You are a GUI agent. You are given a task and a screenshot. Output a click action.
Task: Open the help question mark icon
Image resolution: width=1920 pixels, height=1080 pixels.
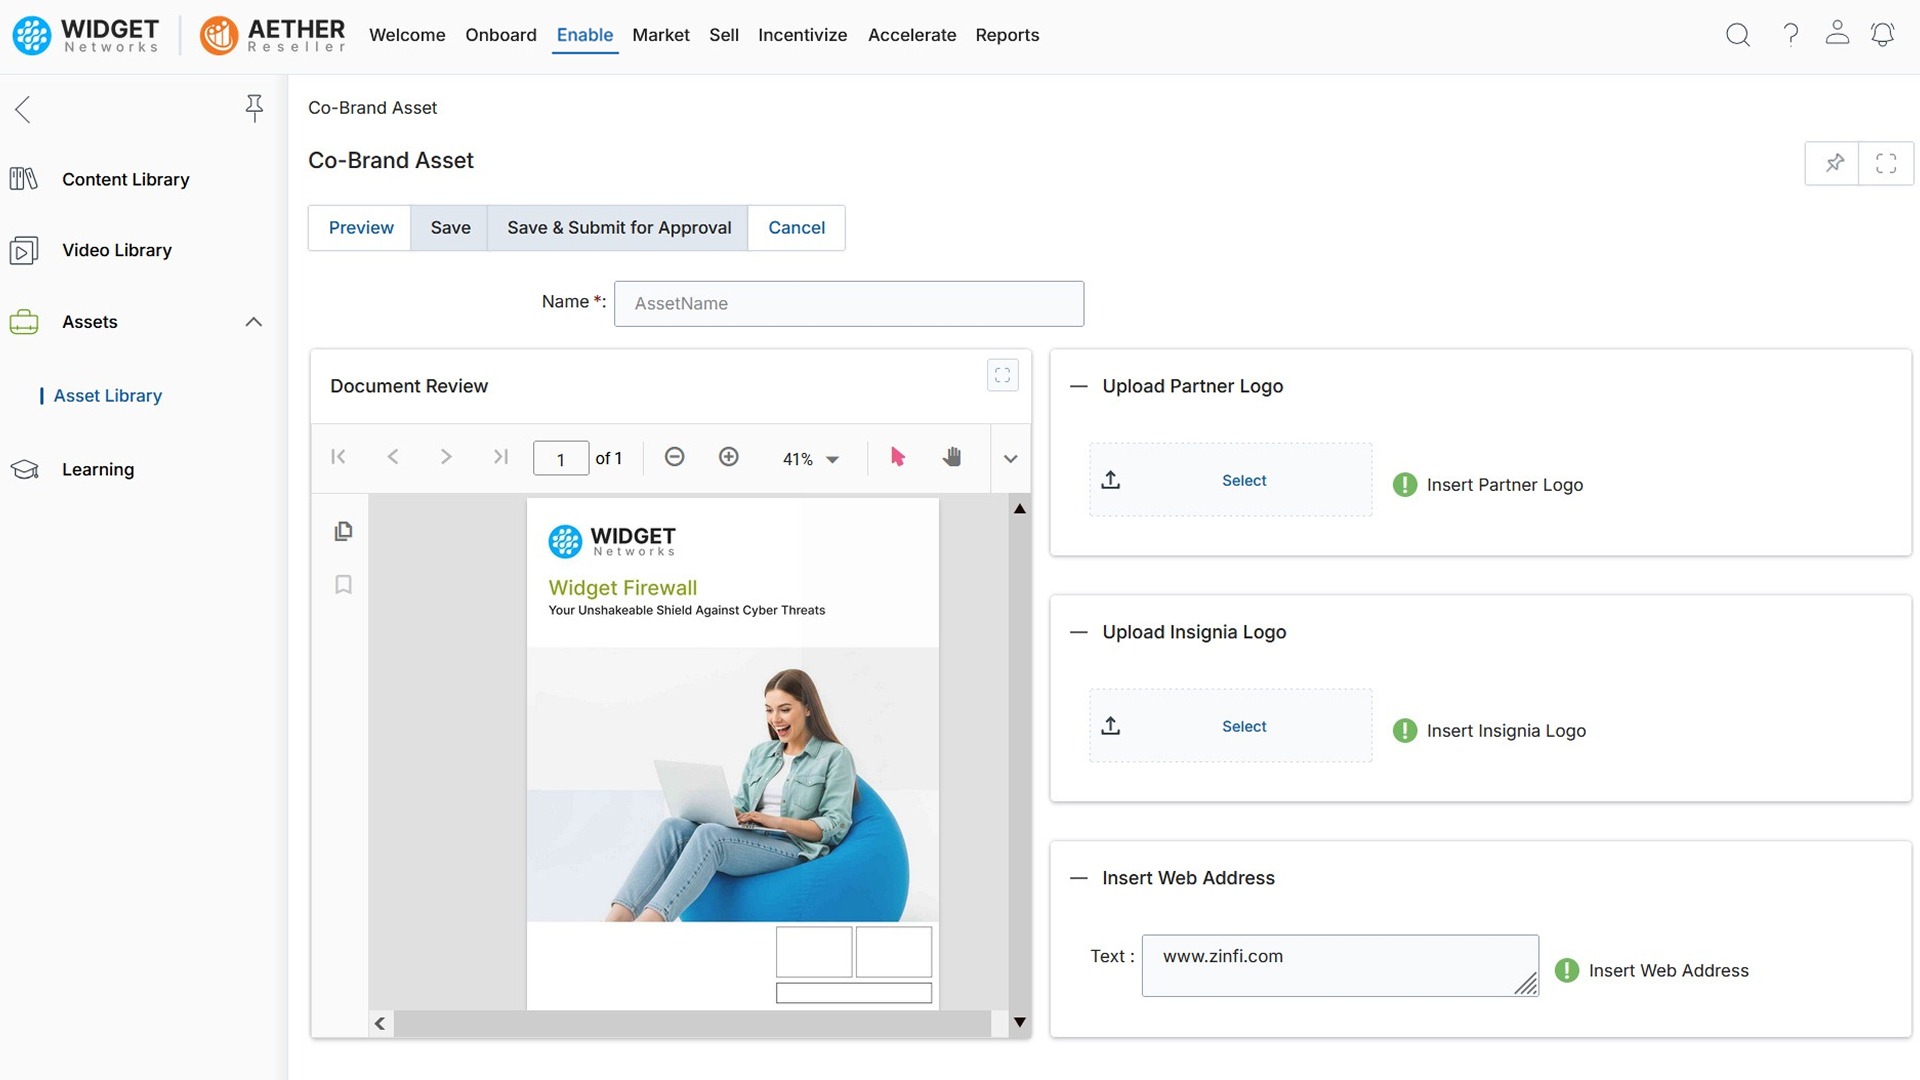coord(1790,34)
